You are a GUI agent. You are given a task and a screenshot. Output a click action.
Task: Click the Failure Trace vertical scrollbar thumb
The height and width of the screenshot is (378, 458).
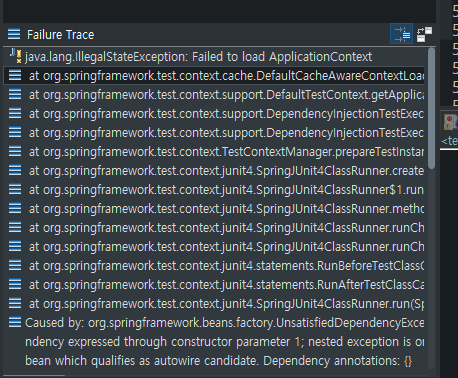[x=431, y=108]
